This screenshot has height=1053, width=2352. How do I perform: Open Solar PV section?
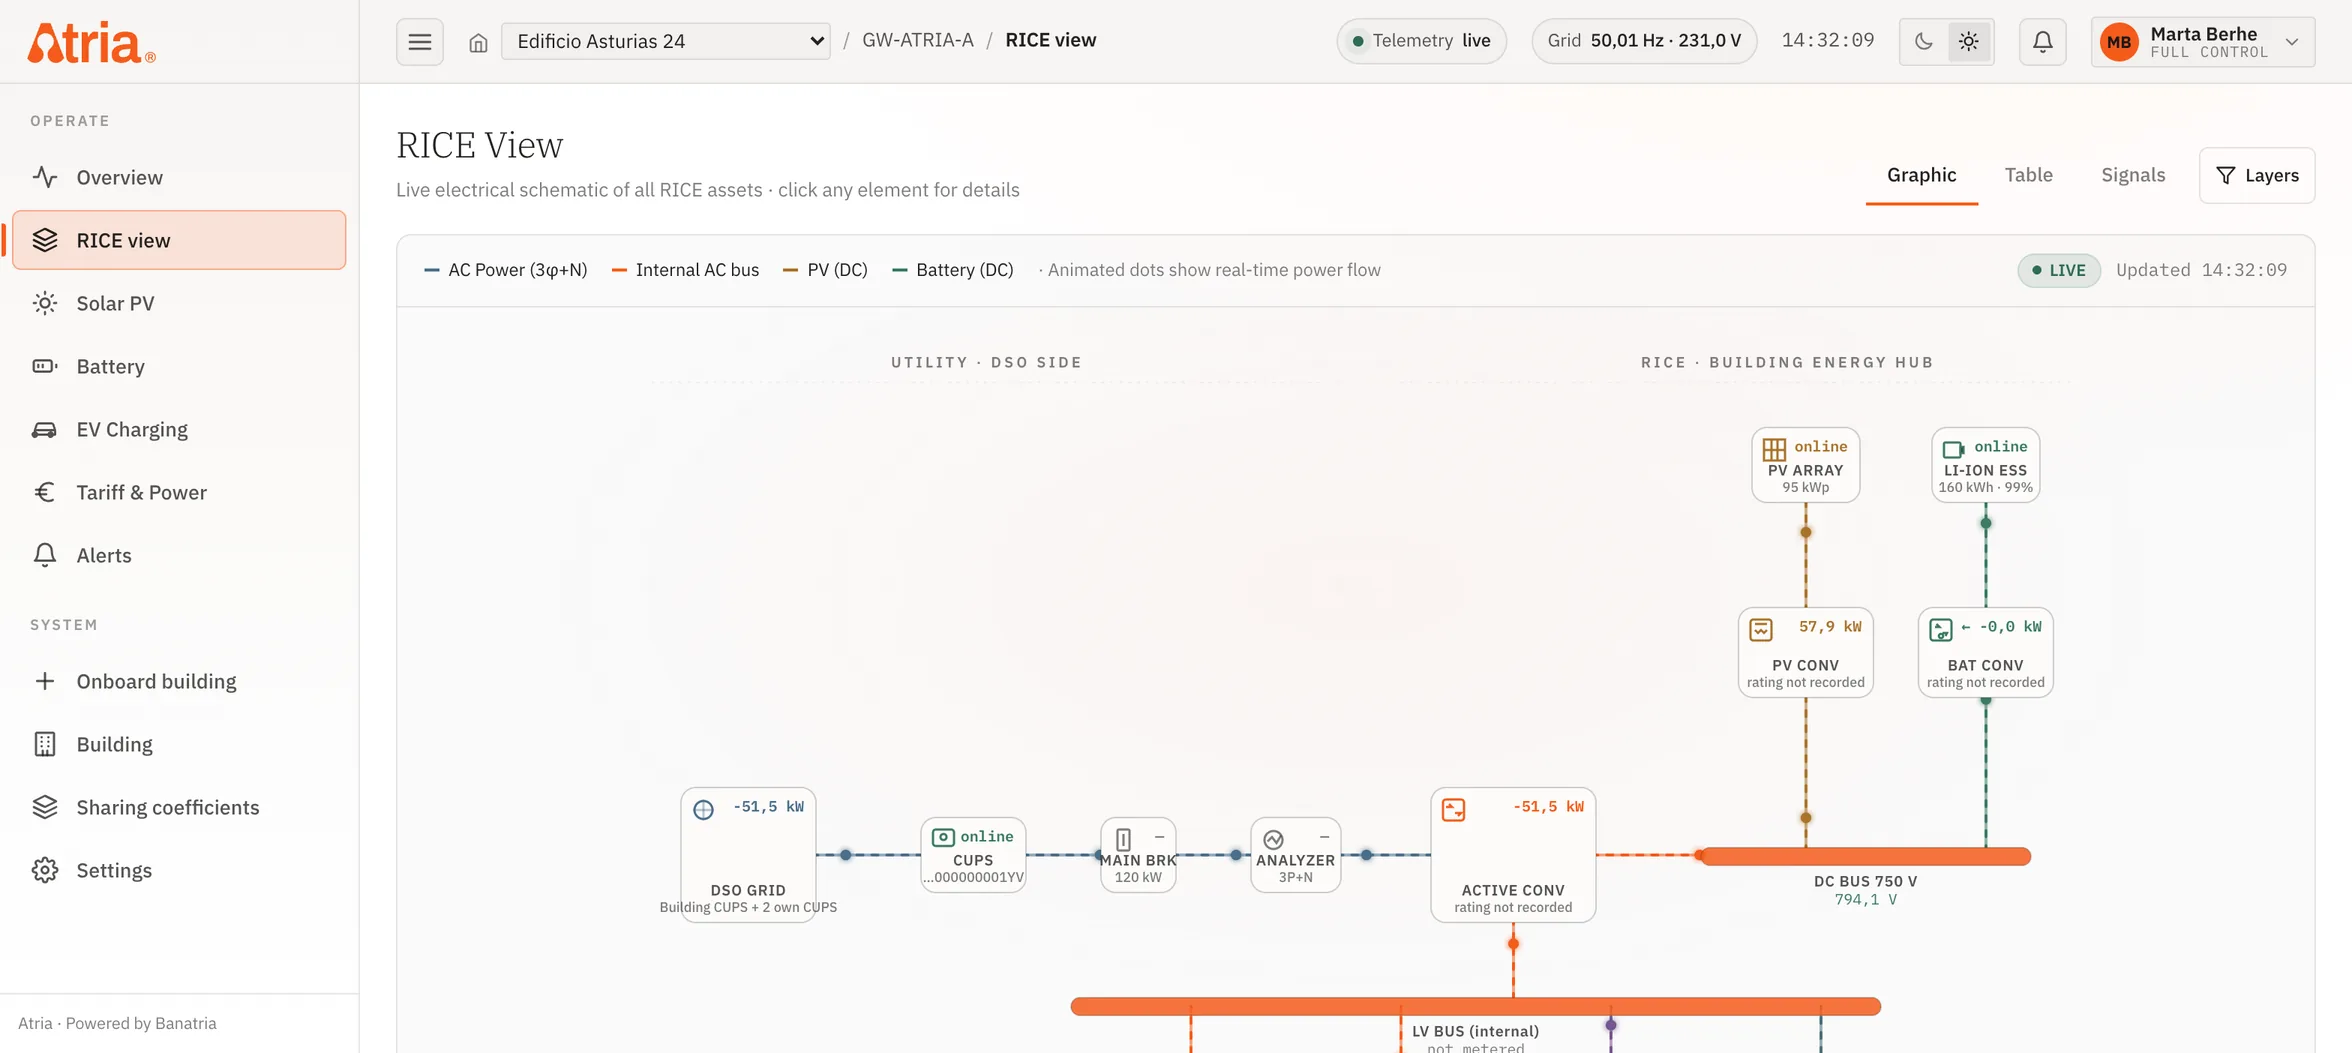[180, 303]
